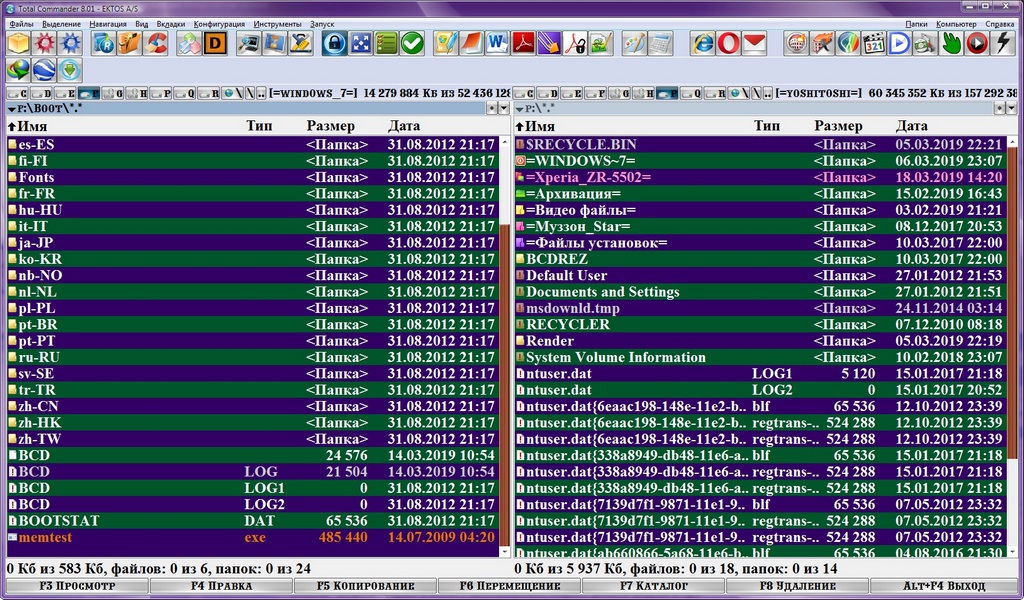
Task: Click the green checkmark toolbar icon
Action: 412,43
